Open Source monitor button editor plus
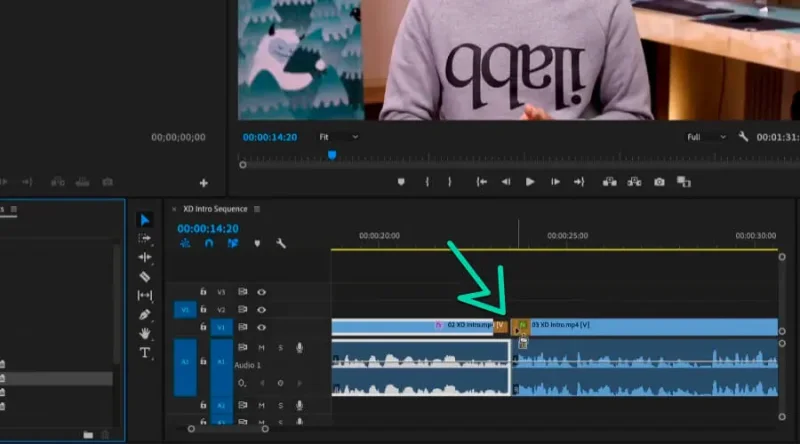Screen dimensions: 800x444 pyautogui.click(x=204, y=183)
